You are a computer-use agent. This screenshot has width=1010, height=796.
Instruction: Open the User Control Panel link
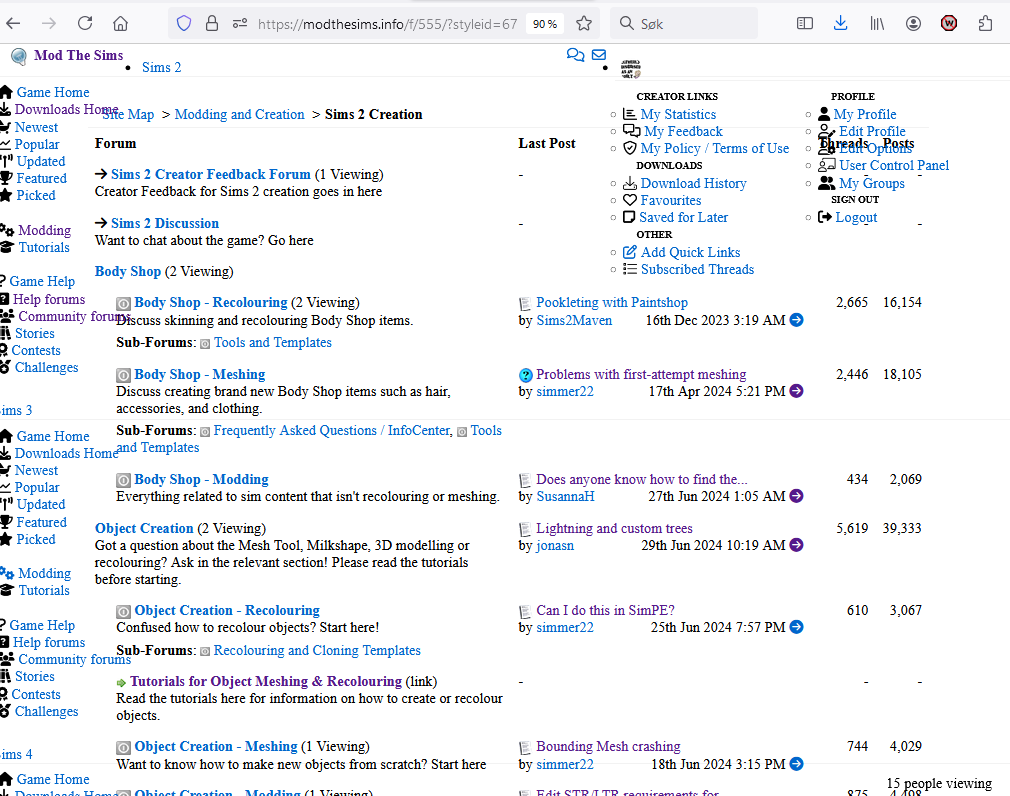[894, 165]
